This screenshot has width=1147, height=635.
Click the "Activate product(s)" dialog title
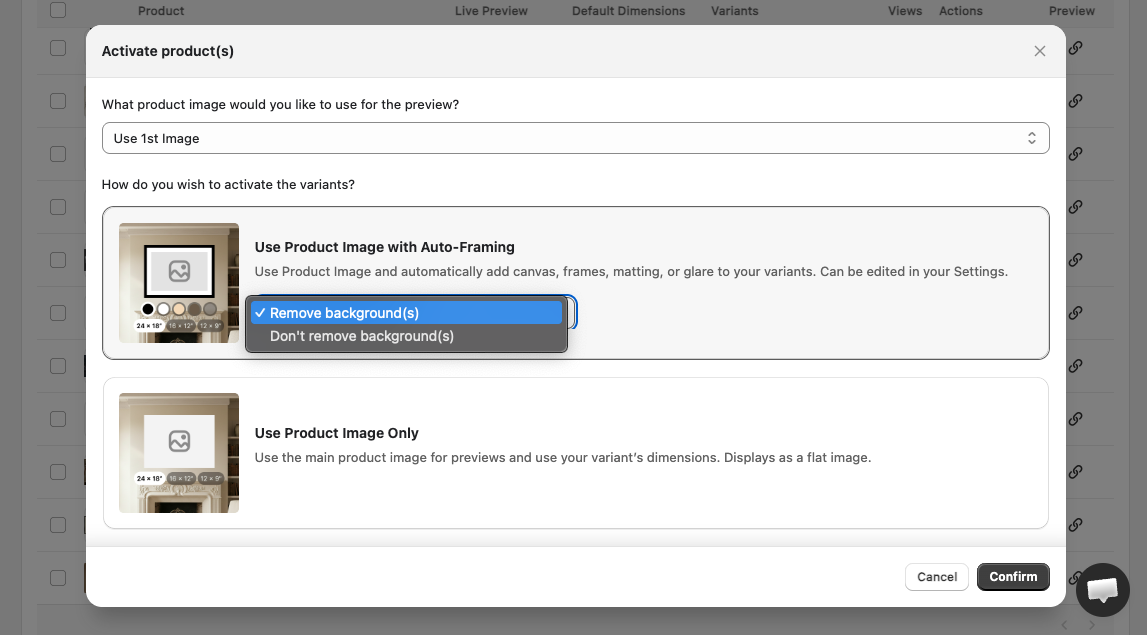coord(168,51)
